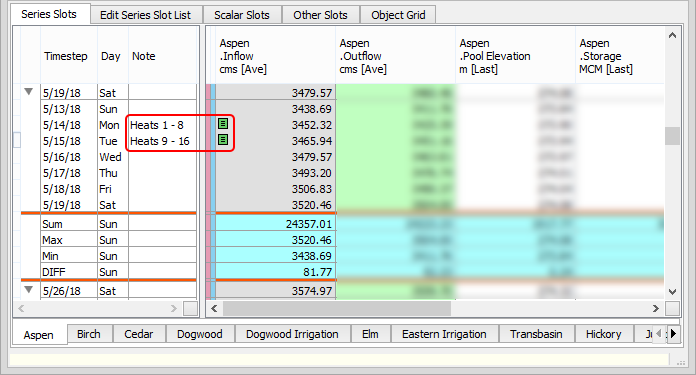Image resolution: width=696 pixels, height=375 pixels.
Task: Select the 5/15/18 row selector box
Action: coord(16,141)
